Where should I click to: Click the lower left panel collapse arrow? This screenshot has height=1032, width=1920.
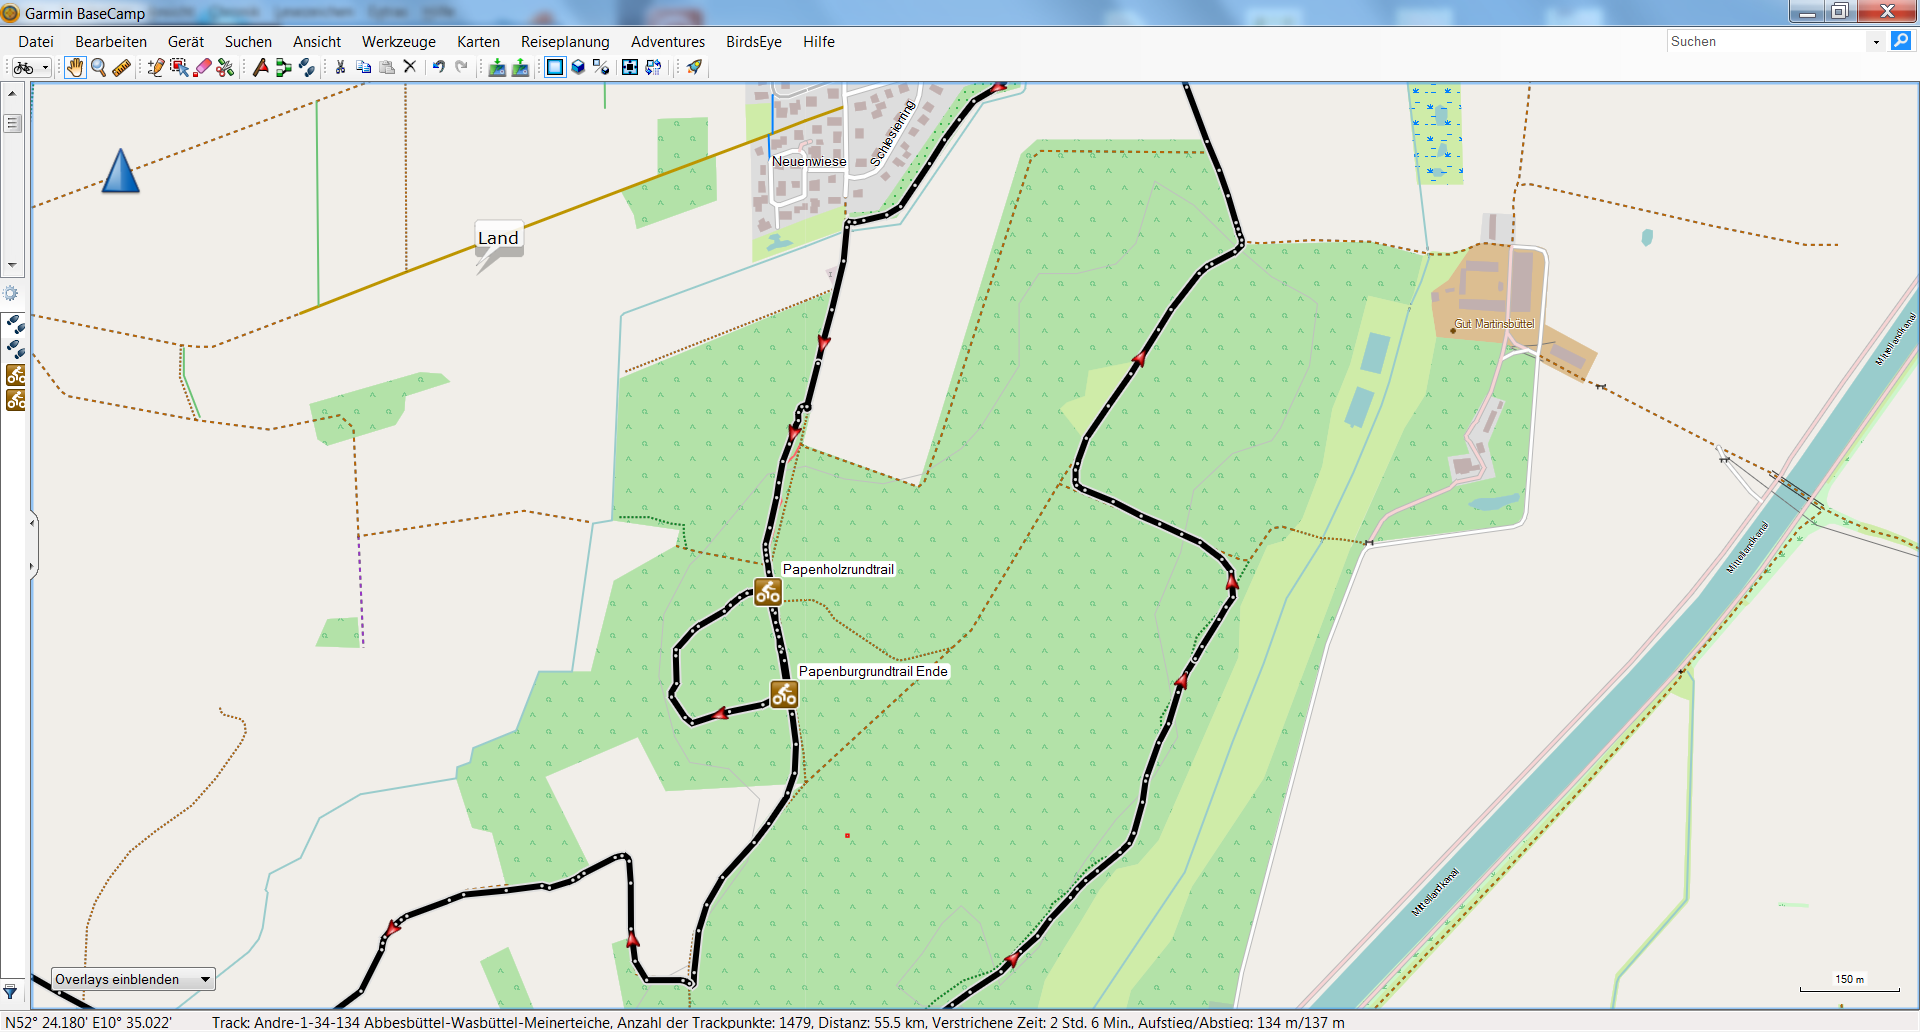coord(32,566)
